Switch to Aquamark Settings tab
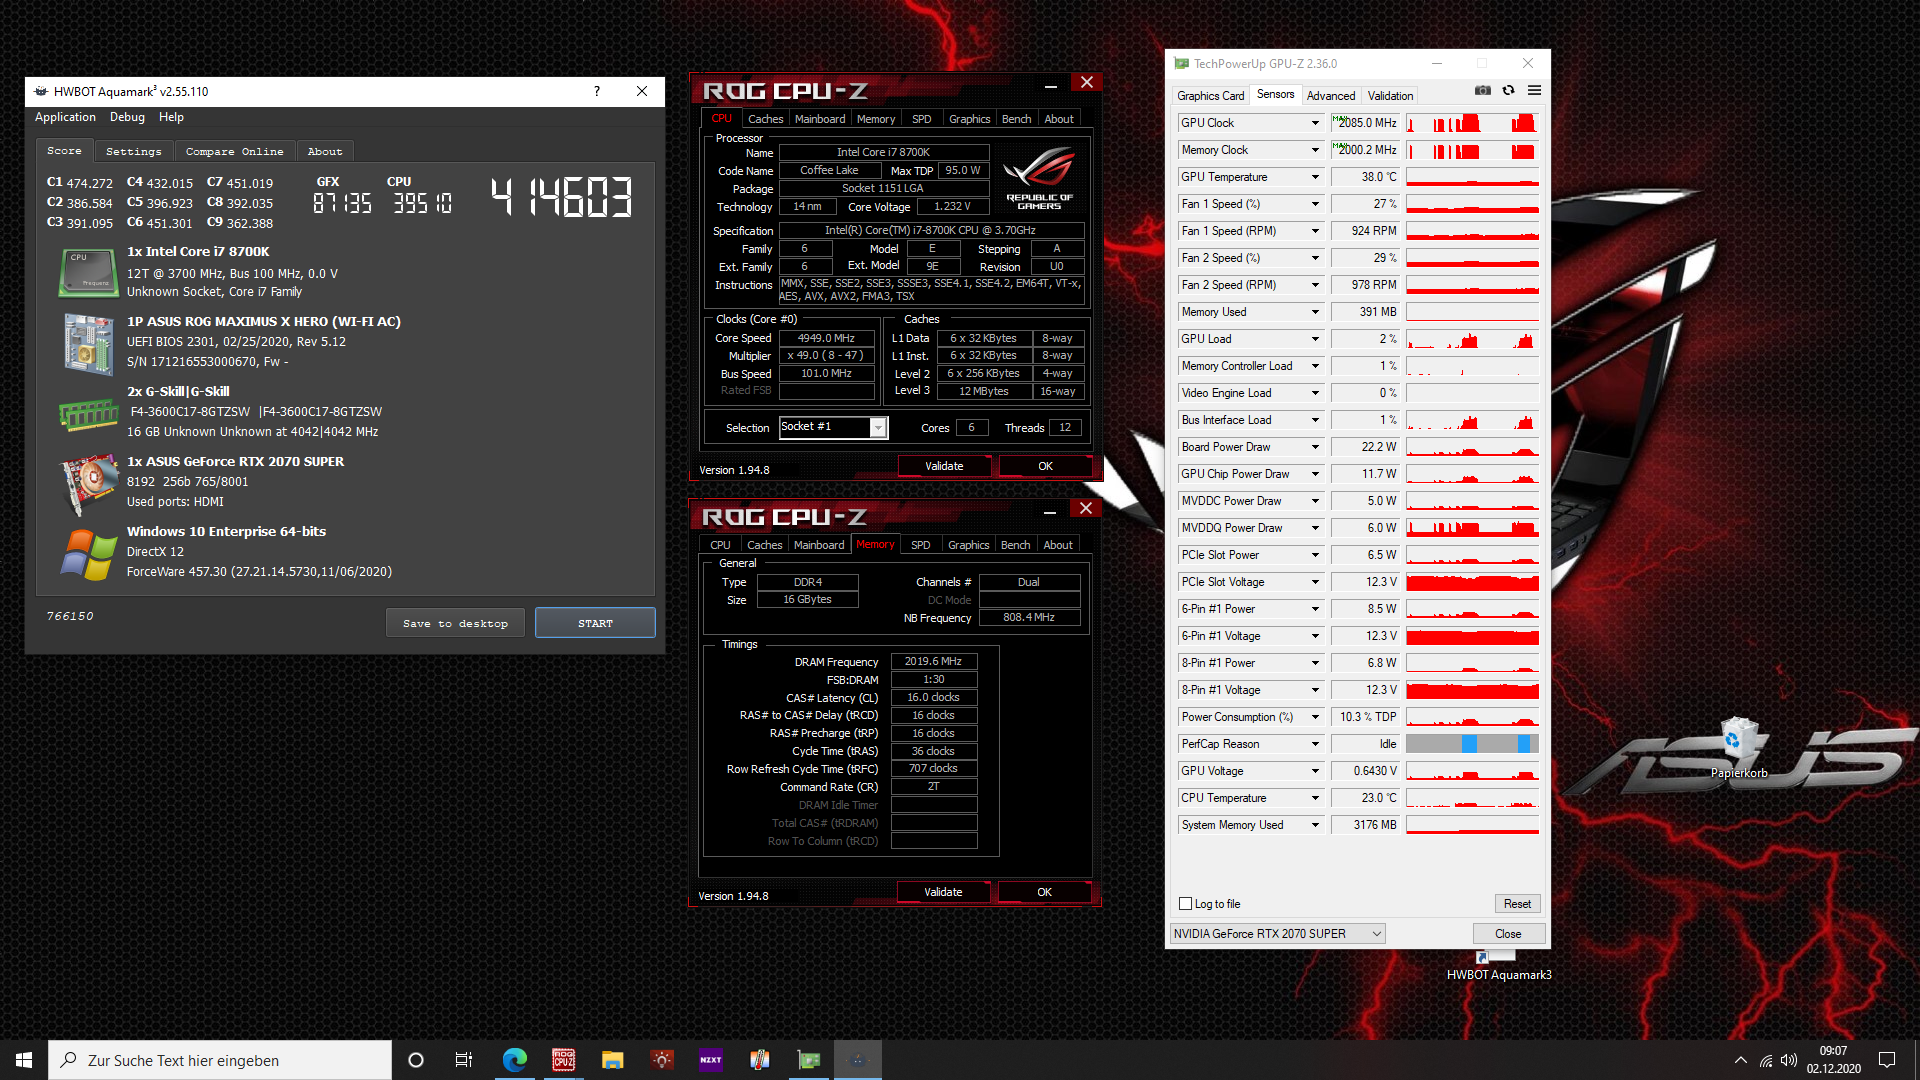Image resolution: width=1920 pixels, height=1080 pixels. (x=134, y=151)
